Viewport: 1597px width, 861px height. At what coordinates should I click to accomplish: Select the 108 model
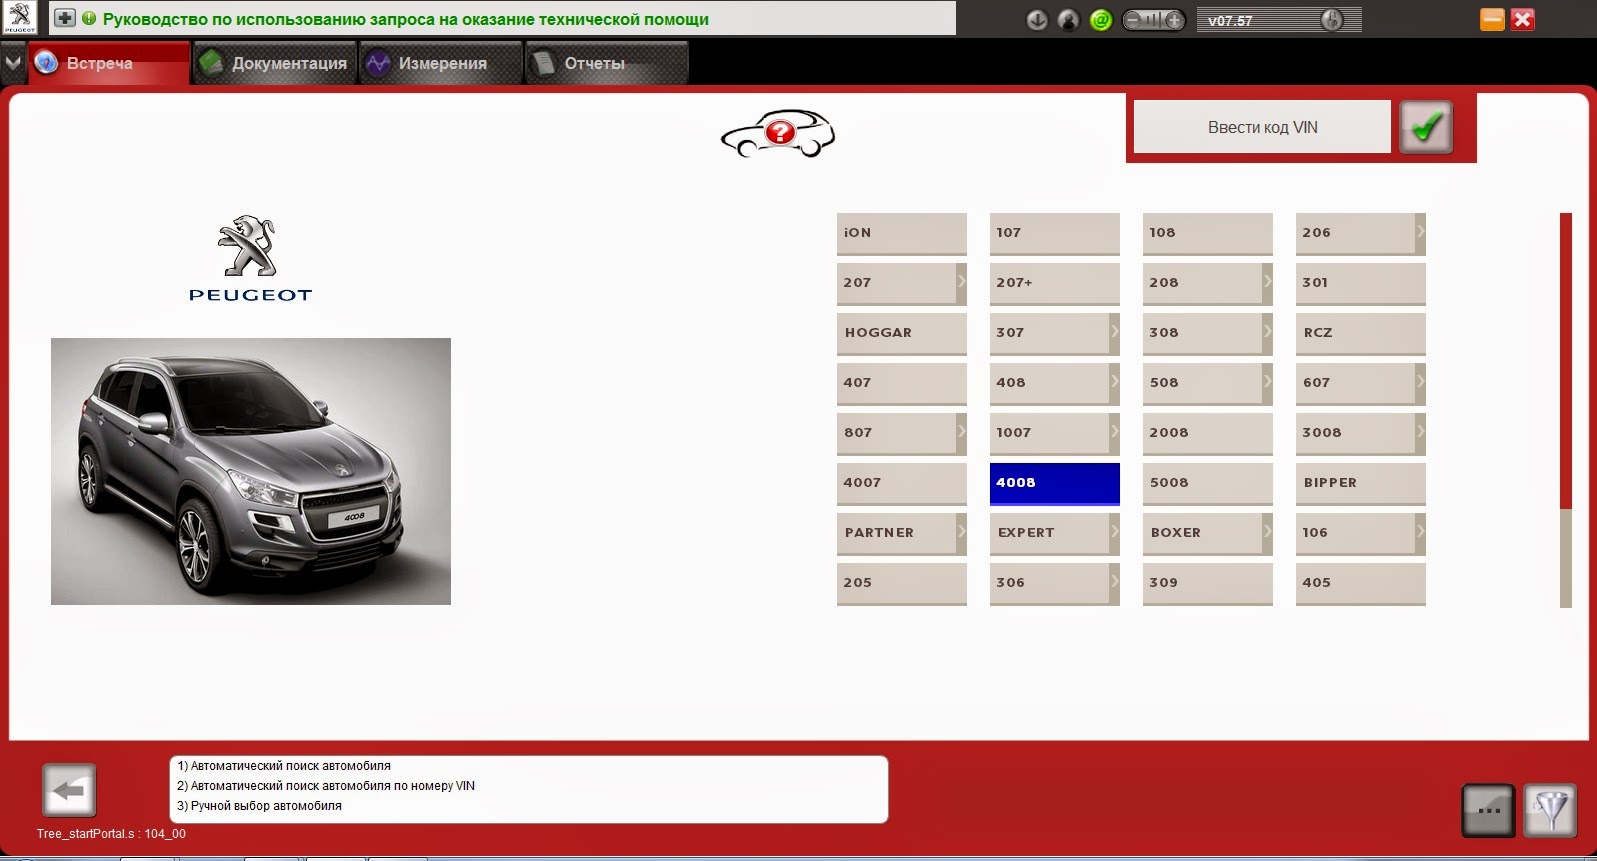(x=1208, y=233)
